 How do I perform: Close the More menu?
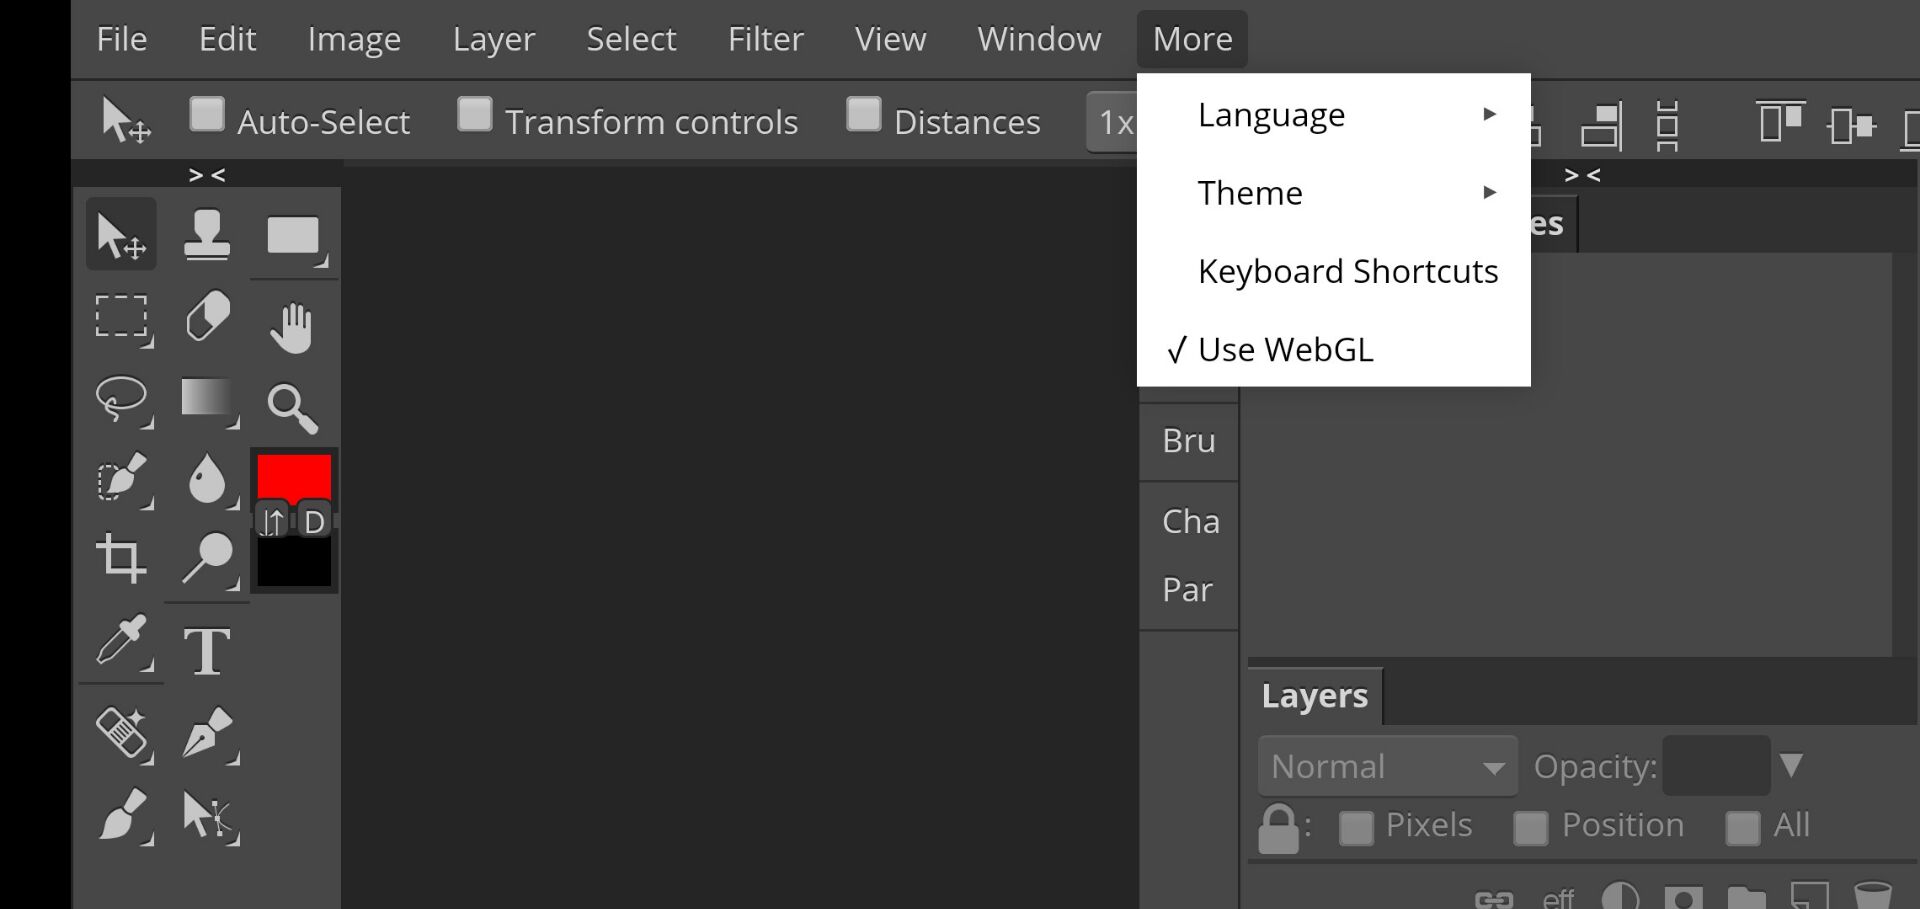point(1192,39)
